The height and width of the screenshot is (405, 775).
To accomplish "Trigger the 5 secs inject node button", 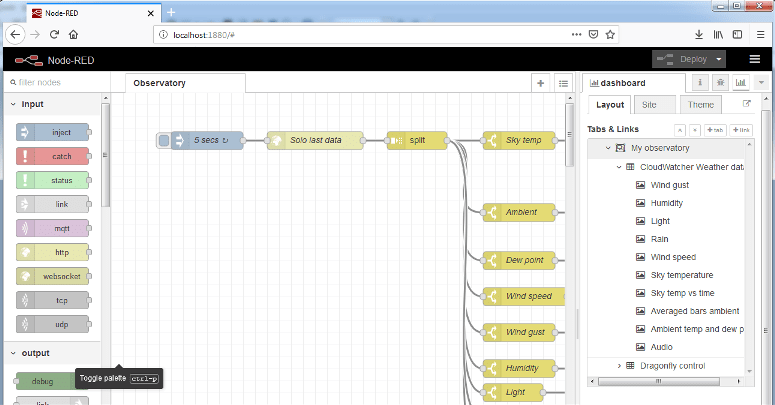I will [x=164, y=140].
